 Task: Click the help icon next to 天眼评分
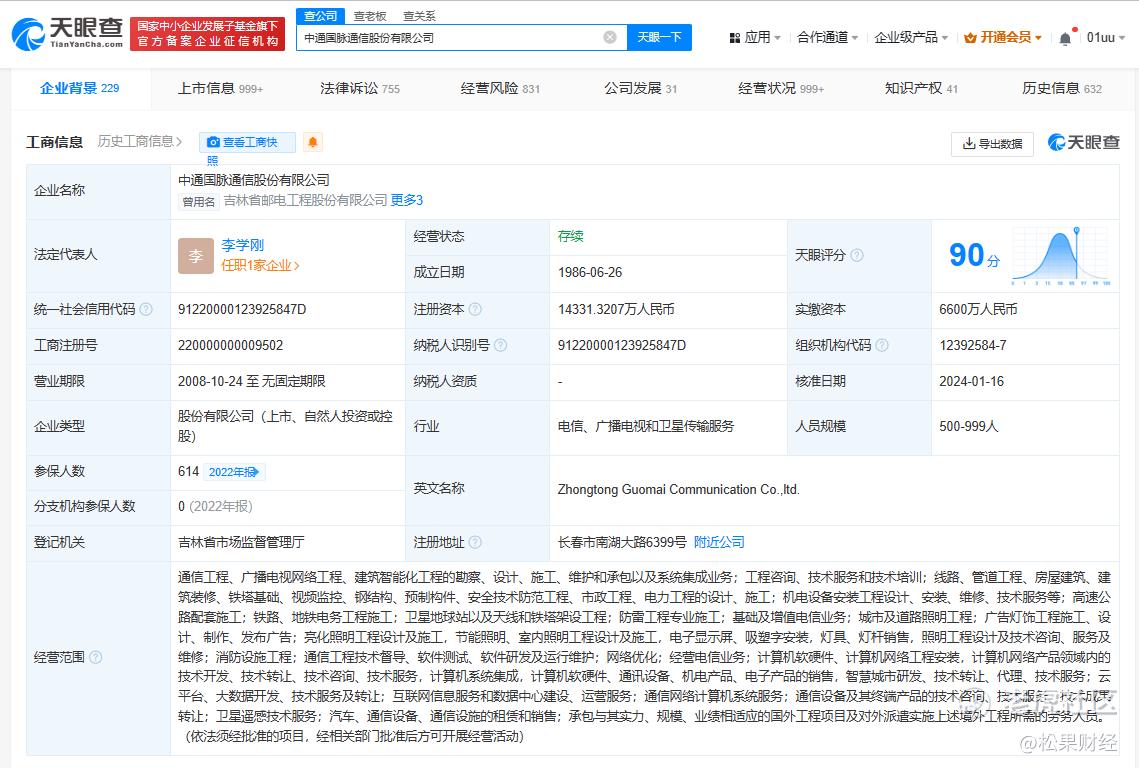point(857,255)
